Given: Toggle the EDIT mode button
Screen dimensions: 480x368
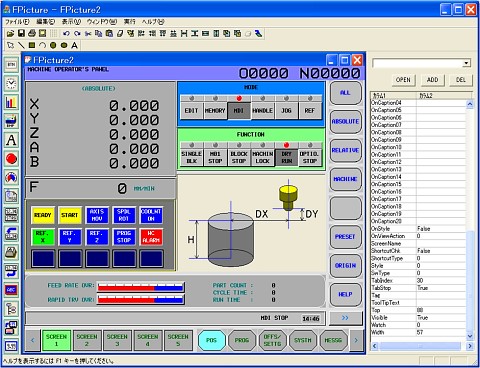Looking at the screenshot, I should click(x=191, y=110).
